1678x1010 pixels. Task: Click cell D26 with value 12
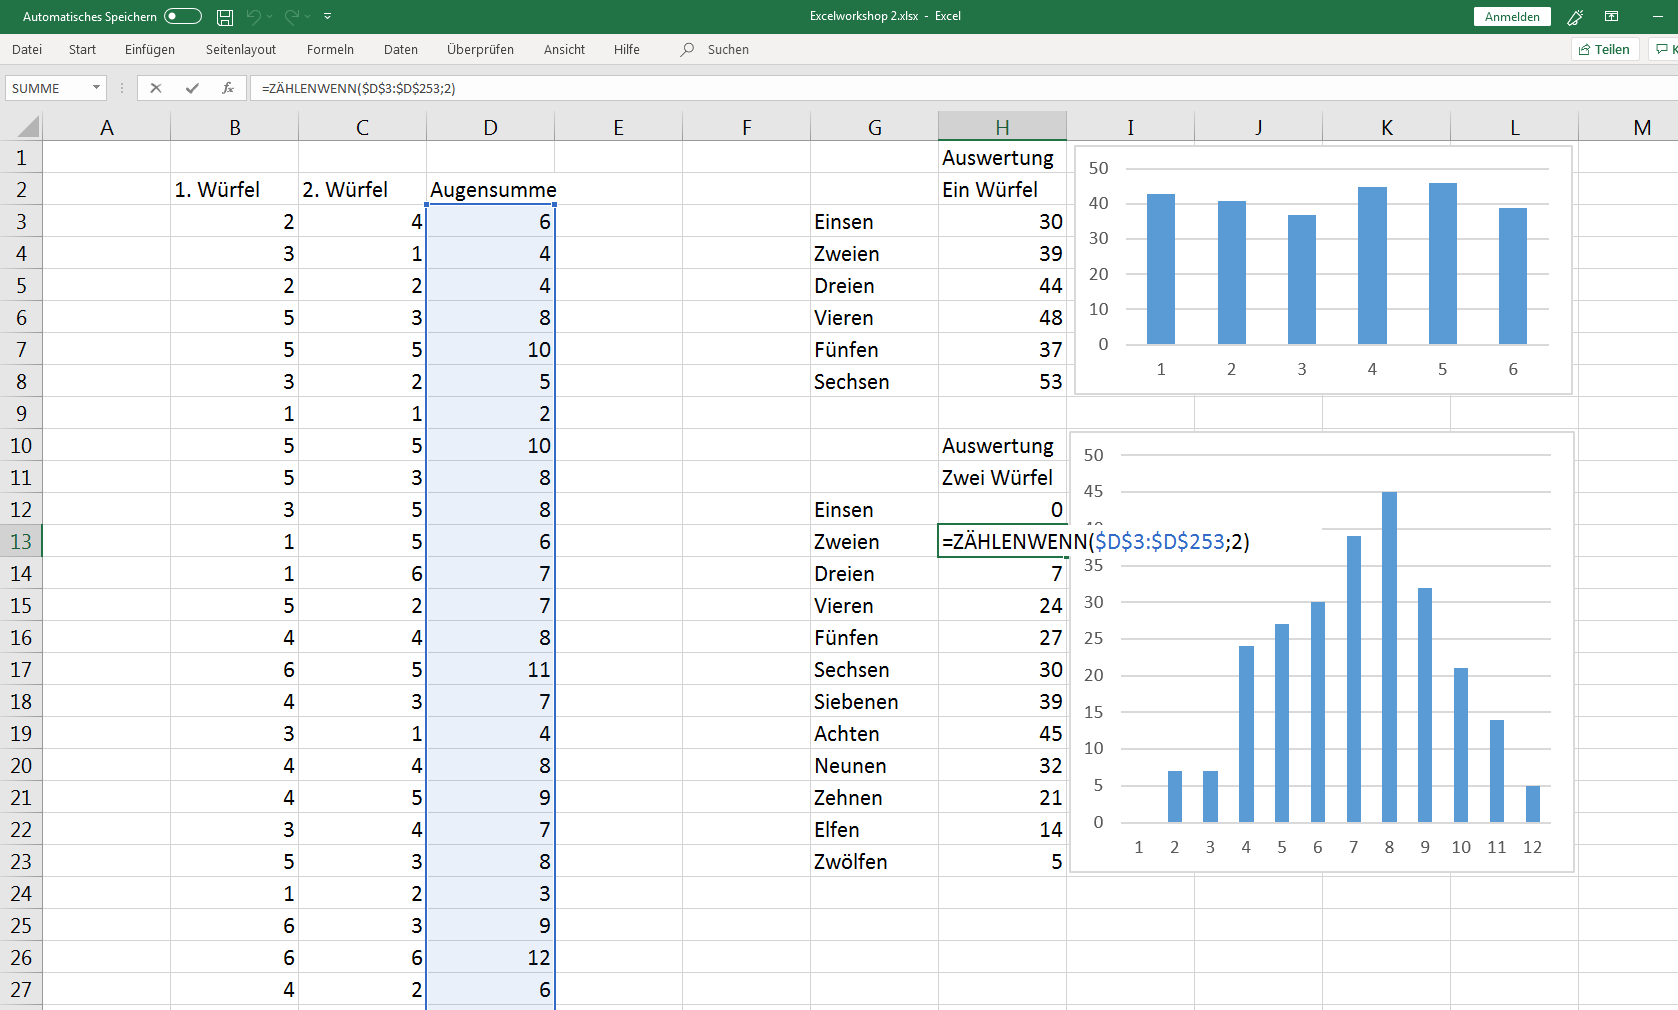click(490, 957)
